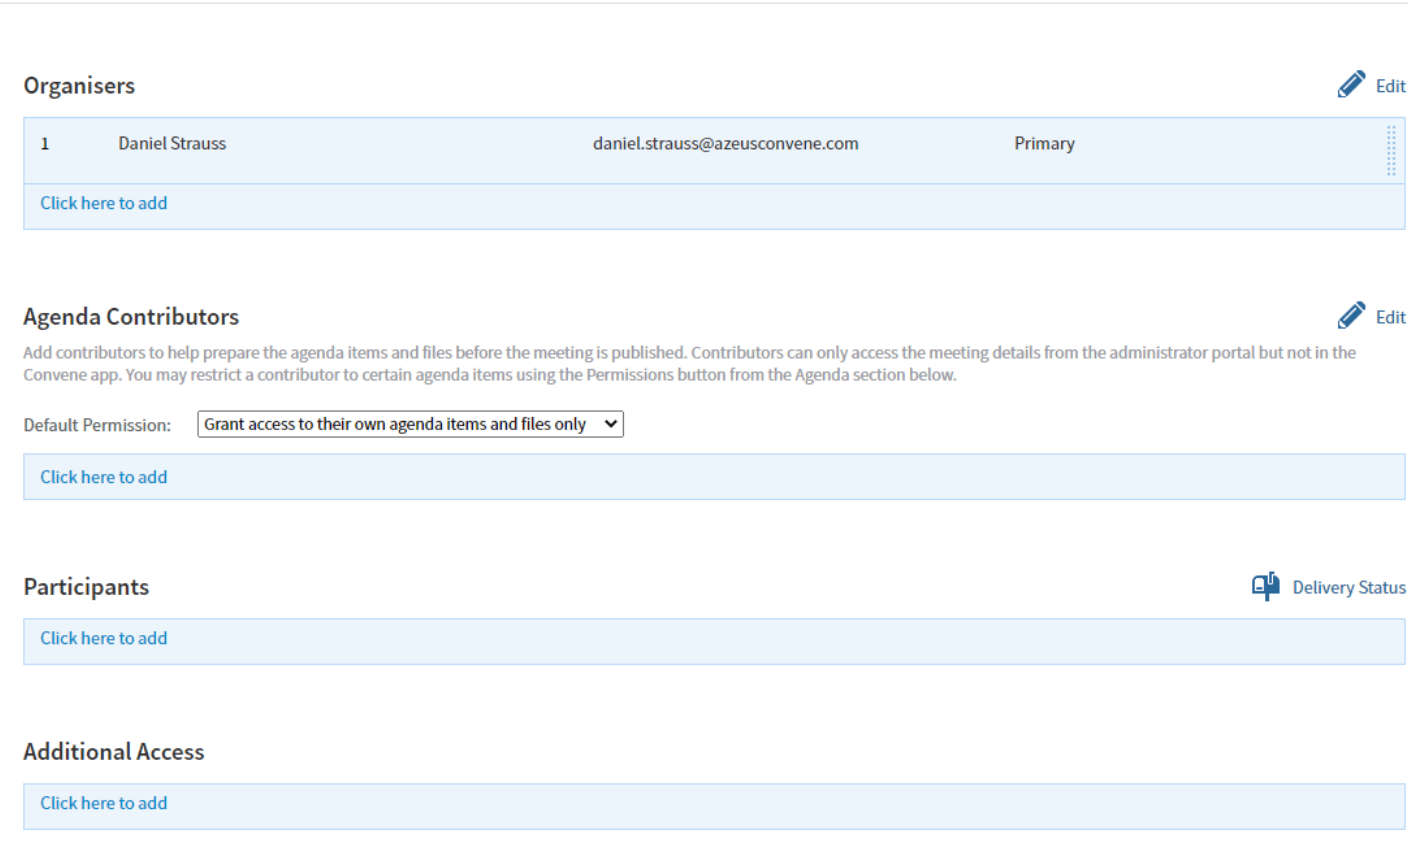Click the Additional Access section heading

click(114, 752)
